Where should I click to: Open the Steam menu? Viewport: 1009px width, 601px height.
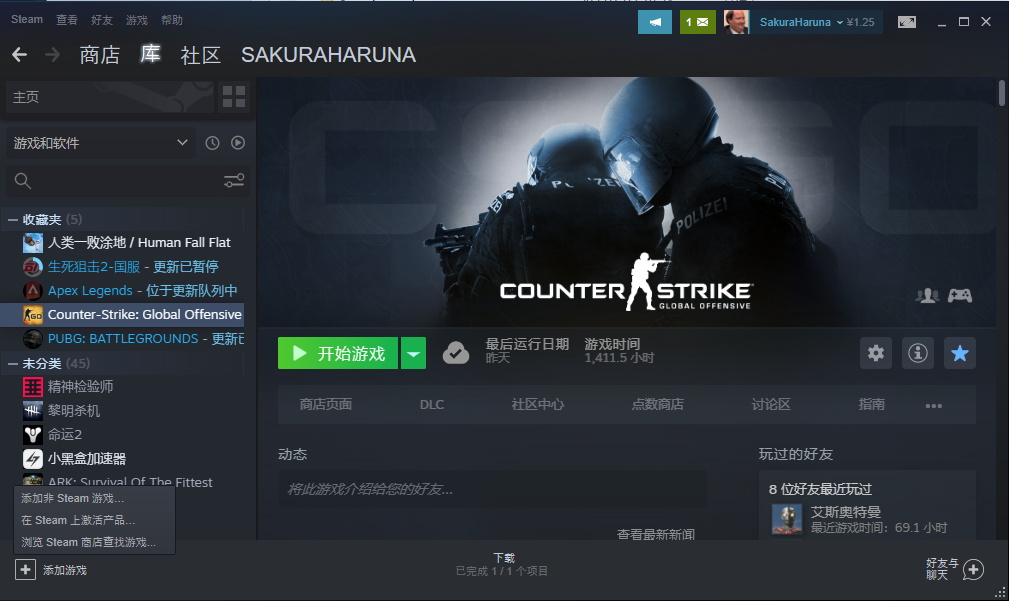coord(27,19)
